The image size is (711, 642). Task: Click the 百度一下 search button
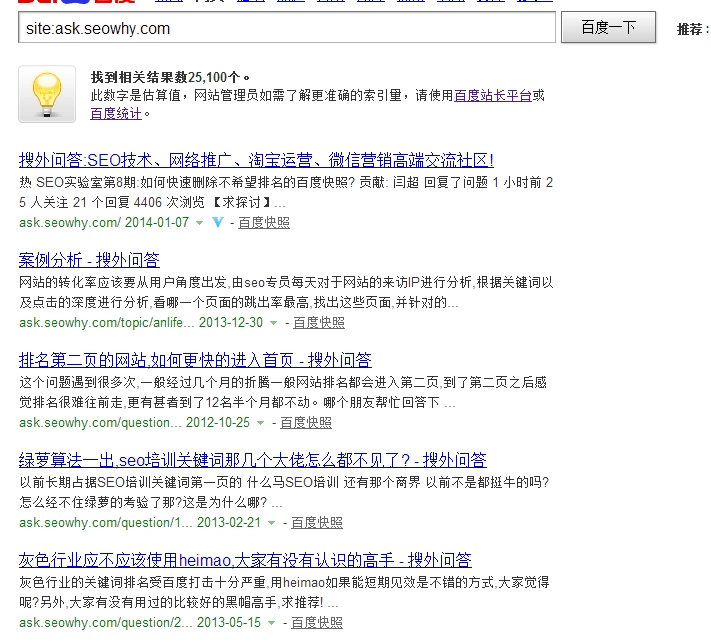click(609, 27)
